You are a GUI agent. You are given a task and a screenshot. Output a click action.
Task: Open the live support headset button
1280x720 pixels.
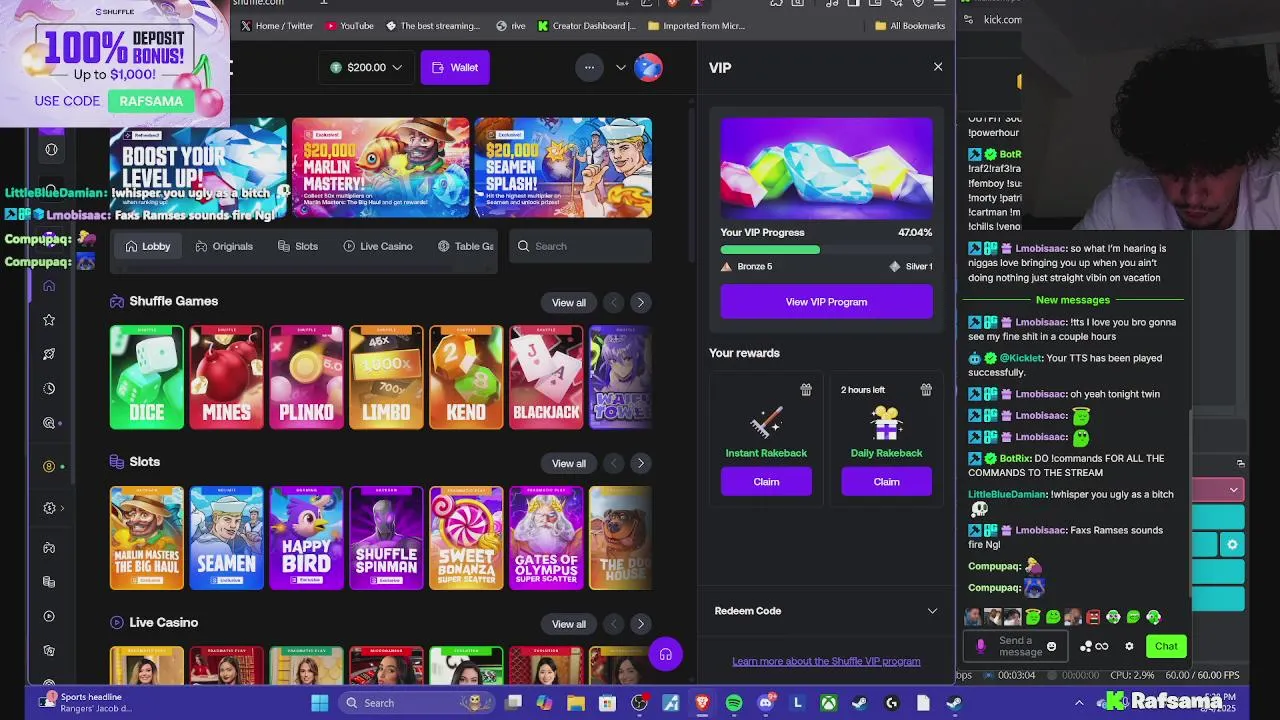[666, 655]
